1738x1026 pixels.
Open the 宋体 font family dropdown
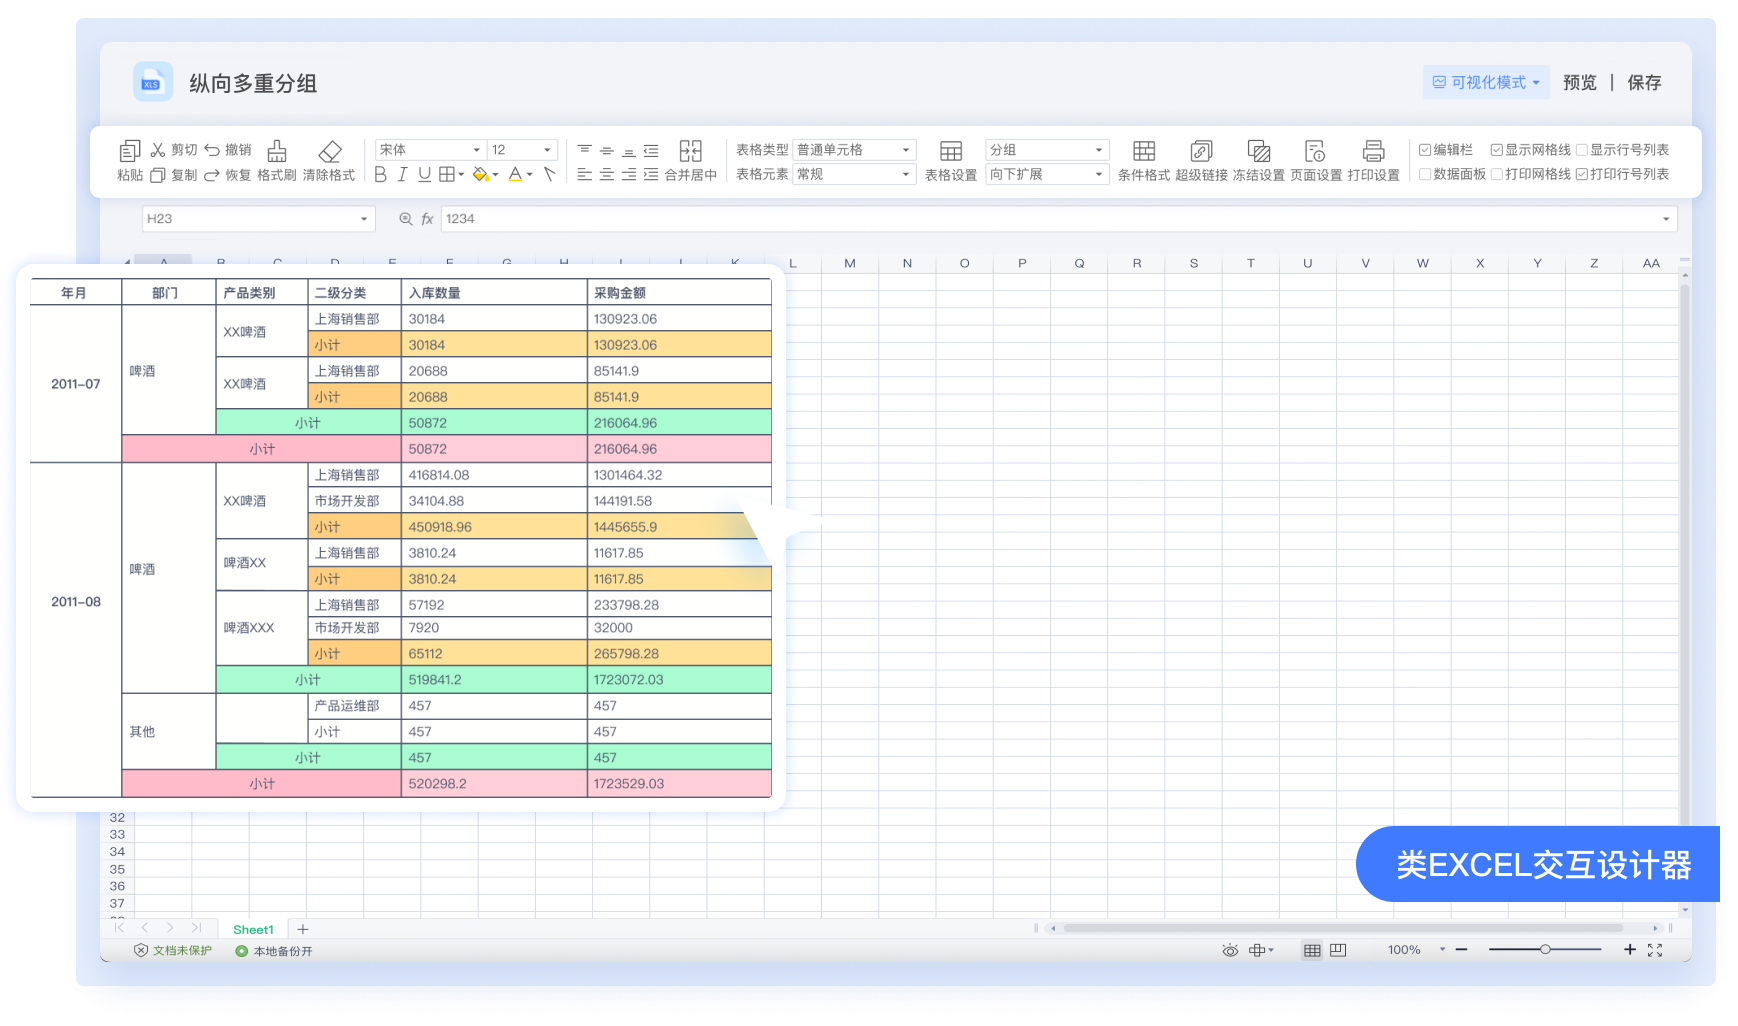tap(429, 150)
